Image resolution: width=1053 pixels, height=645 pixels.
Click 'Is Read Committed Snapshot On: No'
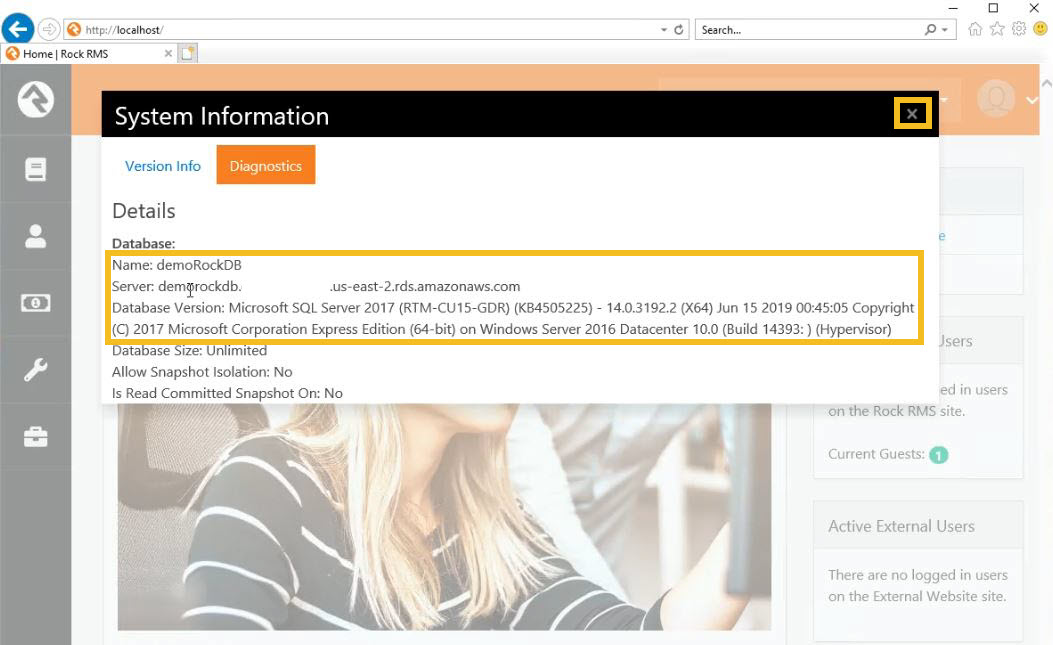(x=227, y=393)
